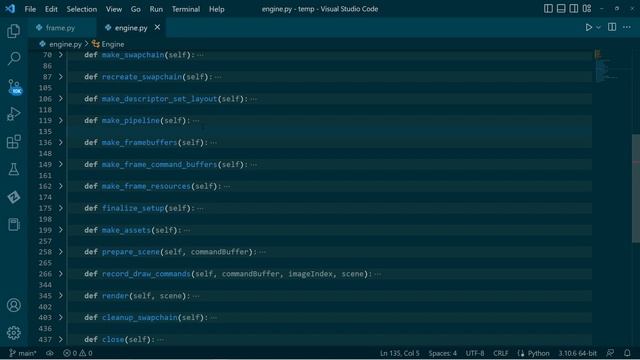
Task: Expand the make_pipeline function fold
Action: [x=61, y=120]
